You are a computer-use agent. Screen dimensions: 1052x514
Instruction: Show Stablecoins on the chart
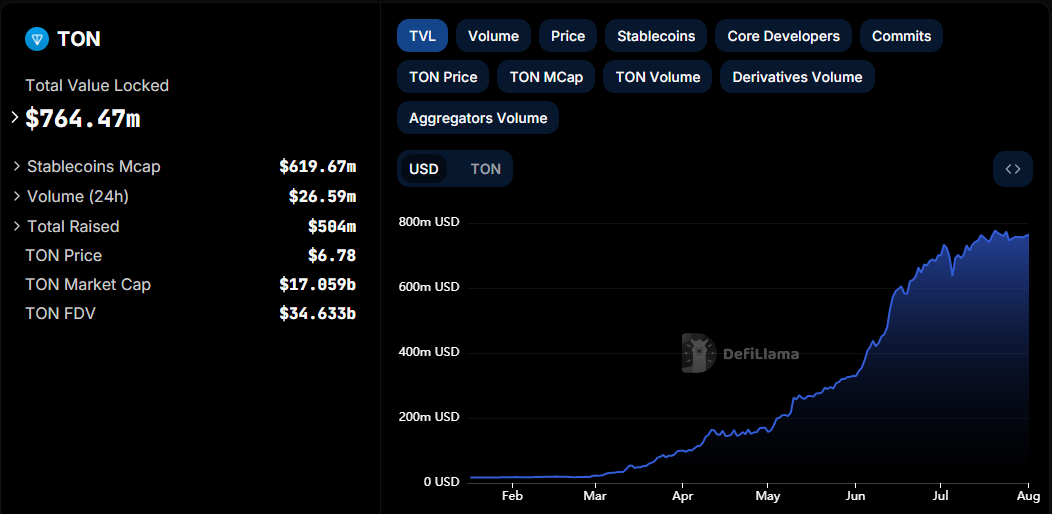point(656,36)
